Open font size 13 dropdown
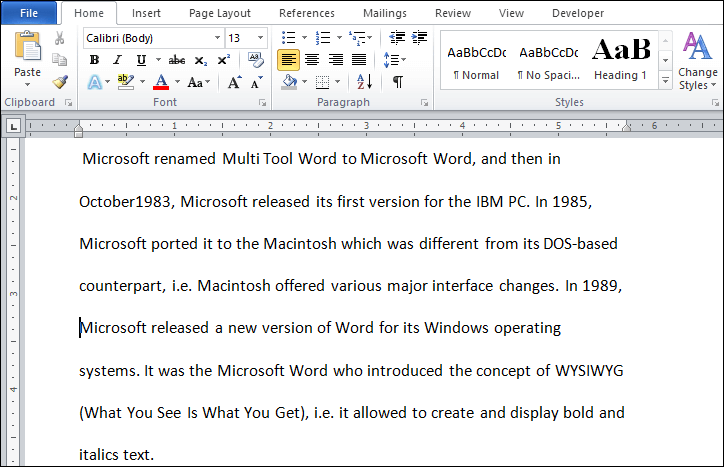 260,38
